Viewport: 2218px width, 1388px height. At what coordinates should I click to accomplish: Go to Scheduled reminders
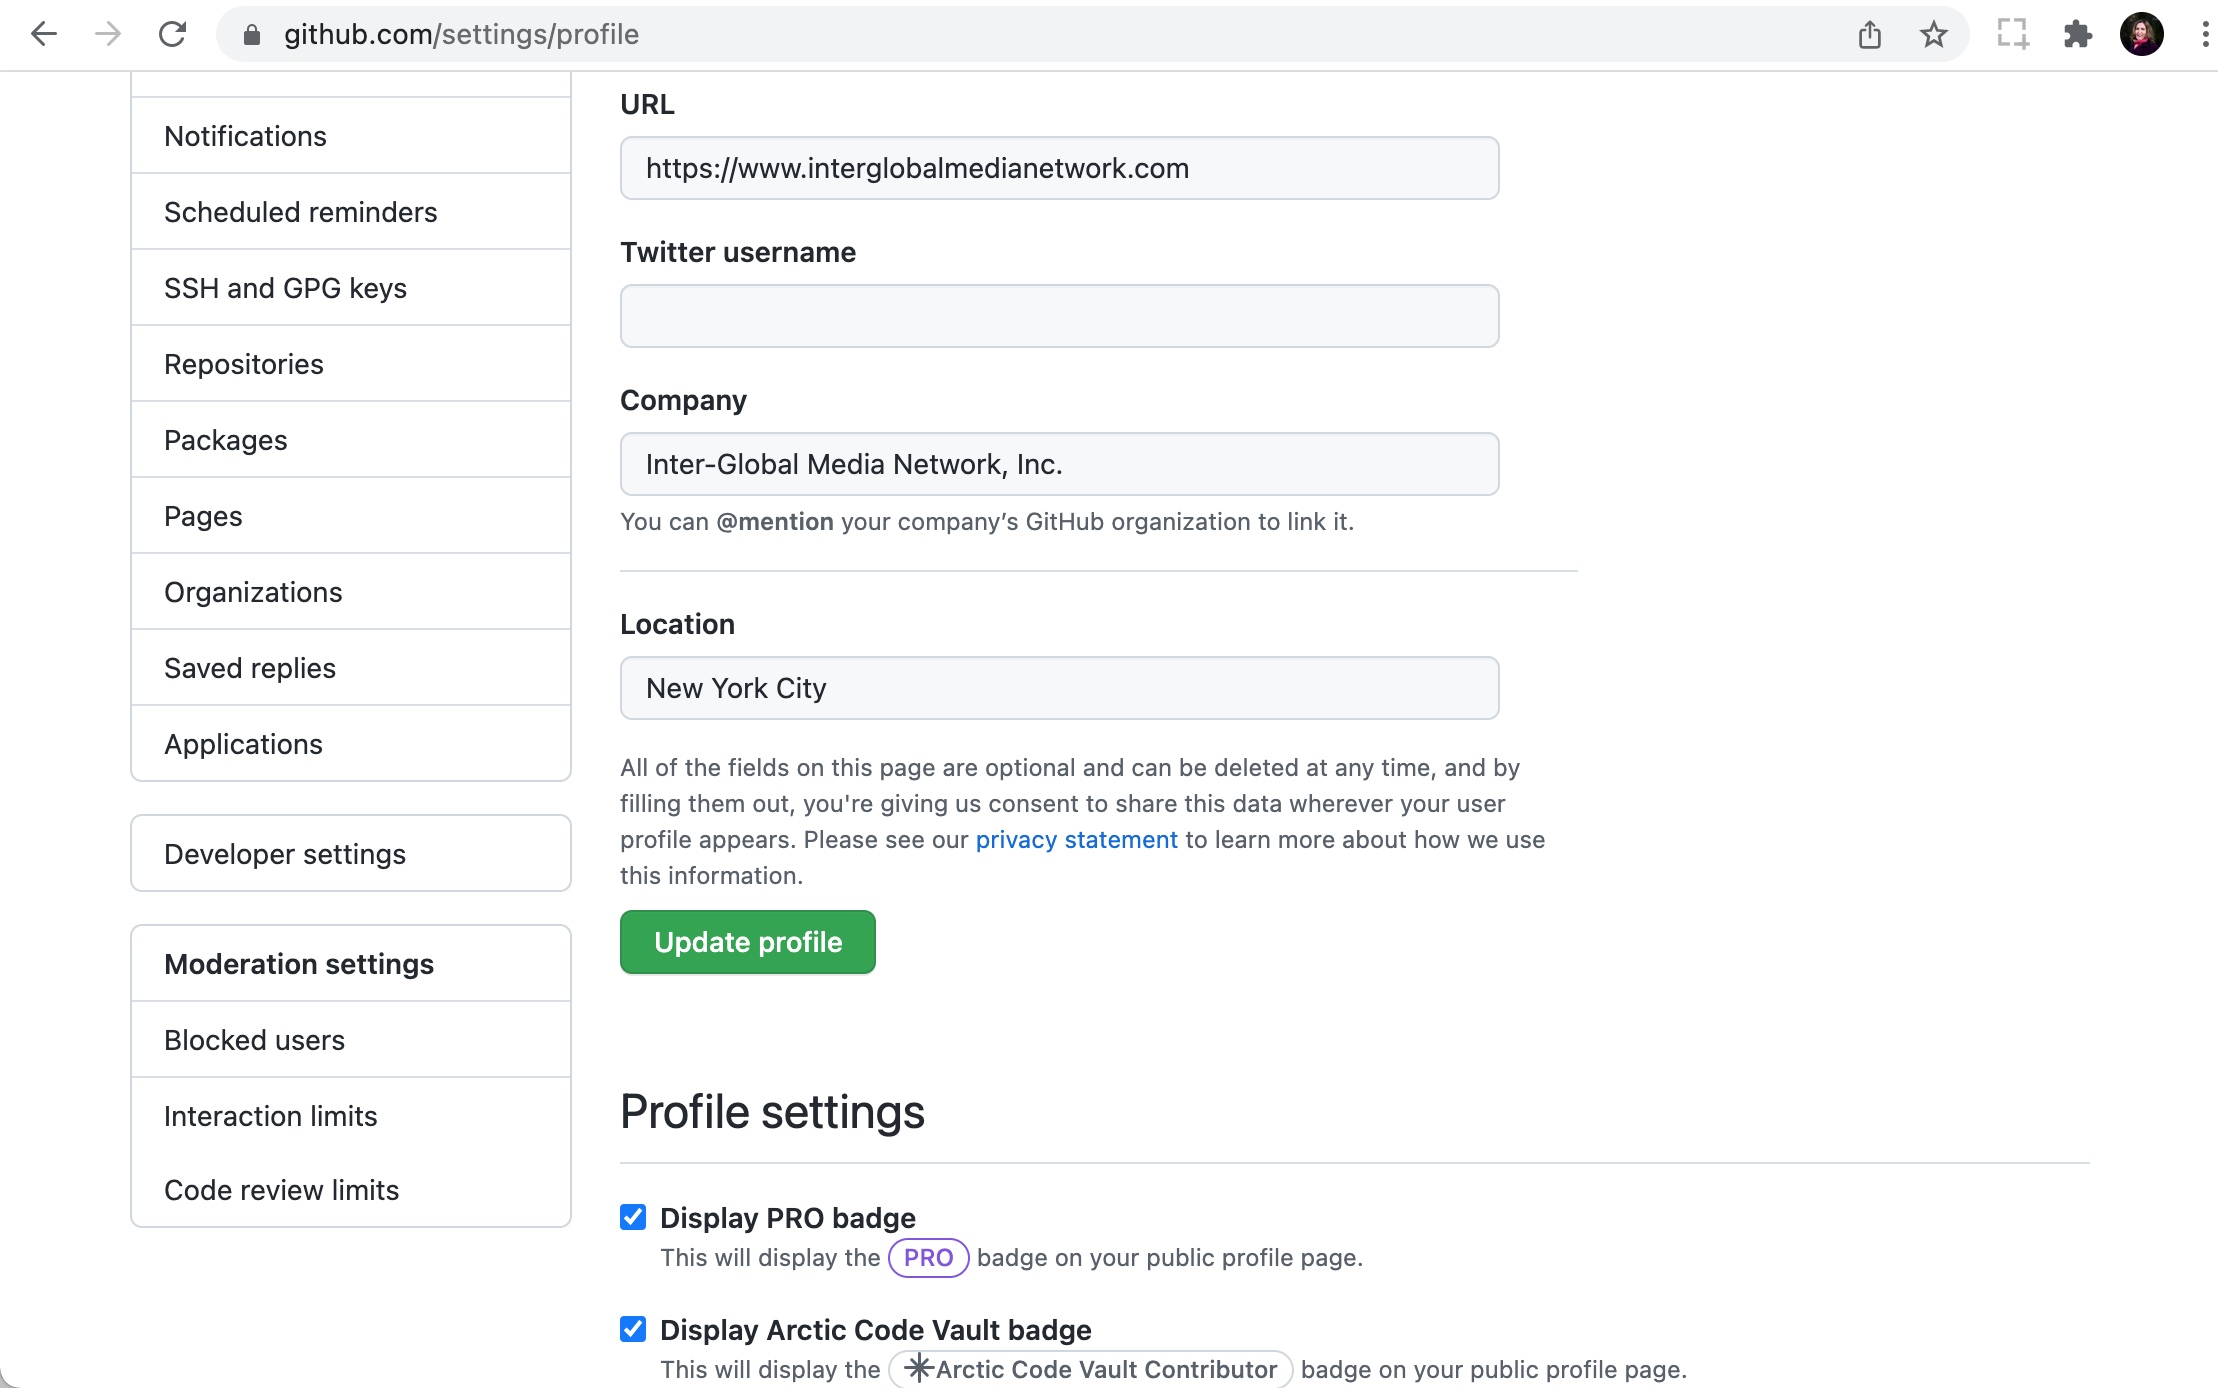(300, 211)
